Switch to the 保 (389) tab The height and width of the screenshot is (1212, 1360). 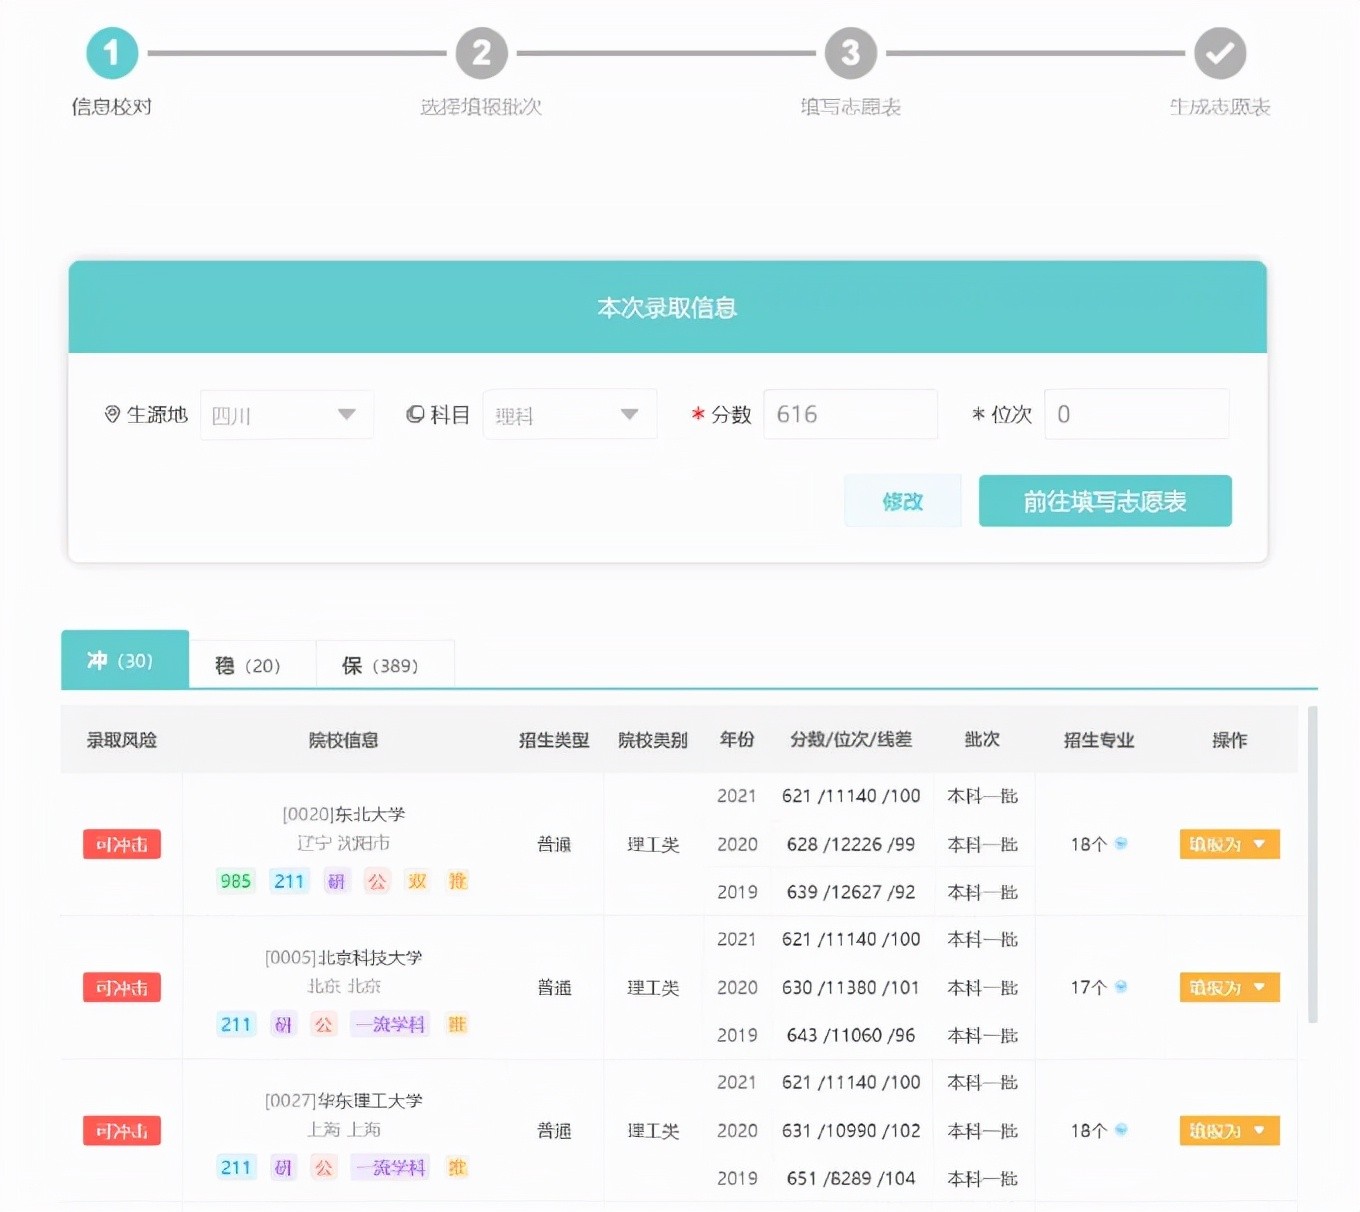tap(381, 665)
